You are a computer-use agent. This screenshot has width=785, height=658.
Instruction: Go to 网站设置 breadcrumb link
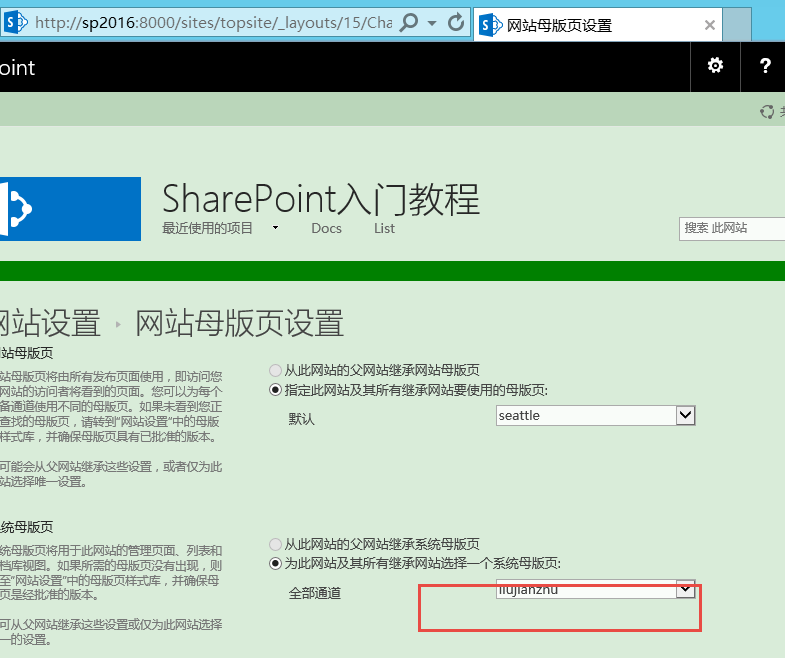point(50,323)
